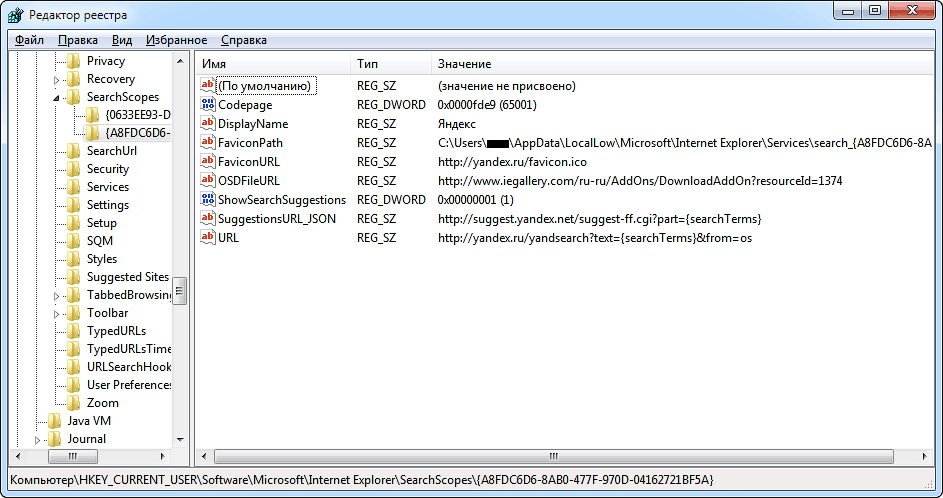
Task: Click the folder icon for the Security key
Action: click(x=73, y=168)
